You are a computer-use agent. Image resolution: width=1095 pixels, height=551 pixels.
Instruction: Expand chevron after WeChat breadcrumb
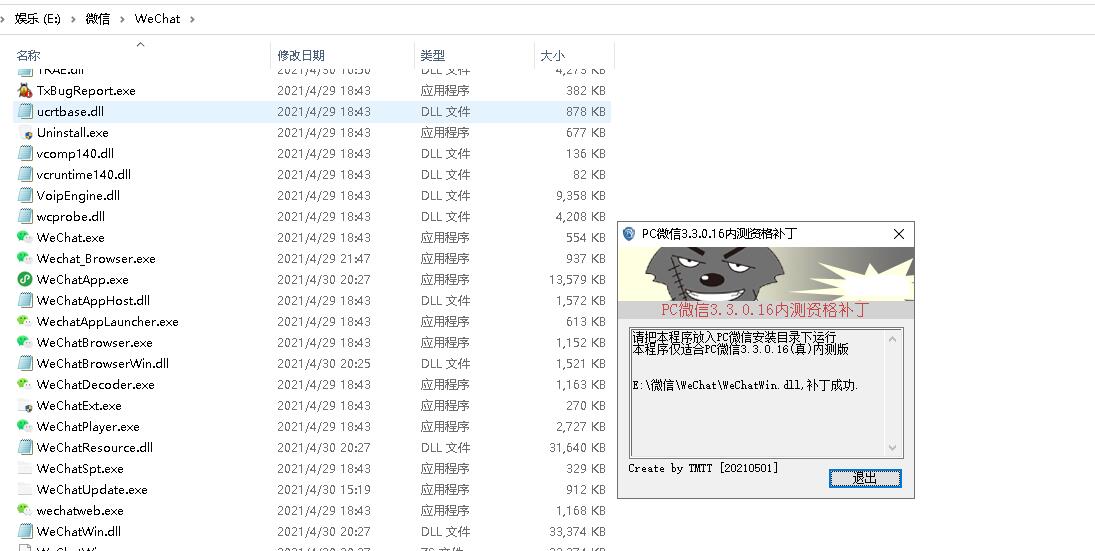point(192,19)
